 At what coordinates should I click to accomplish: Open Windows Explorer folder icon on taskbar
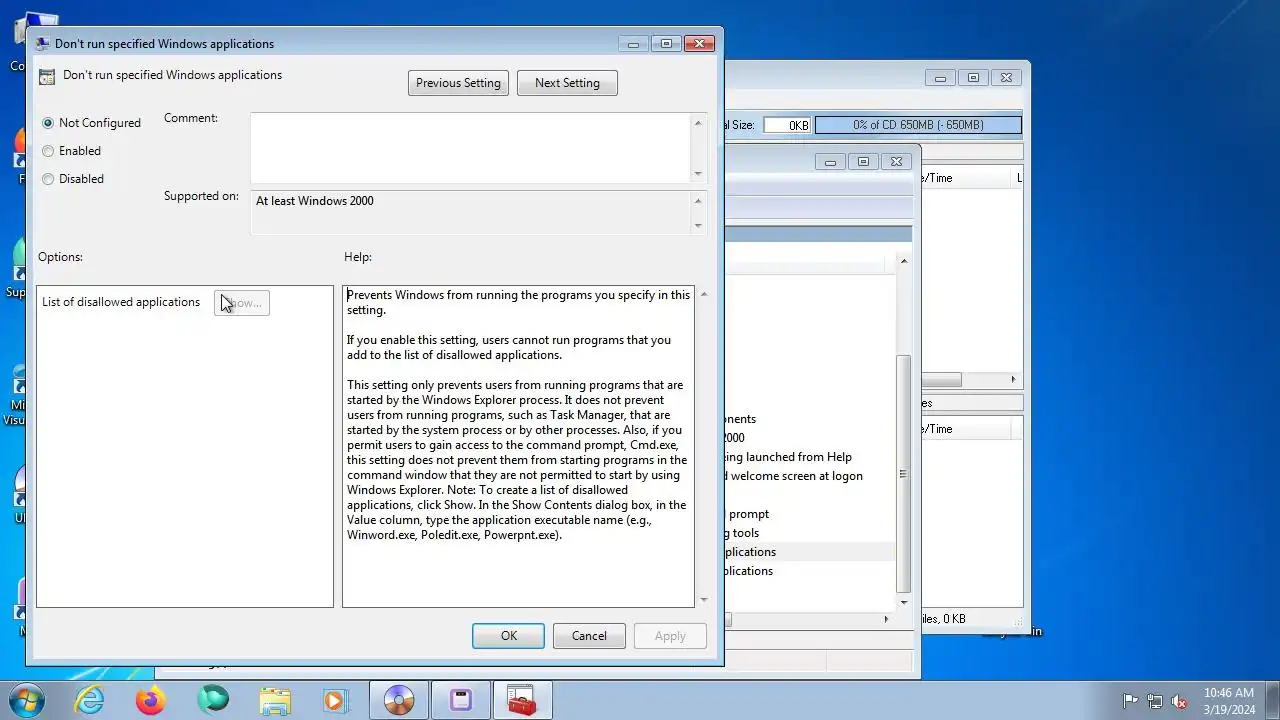275,700
